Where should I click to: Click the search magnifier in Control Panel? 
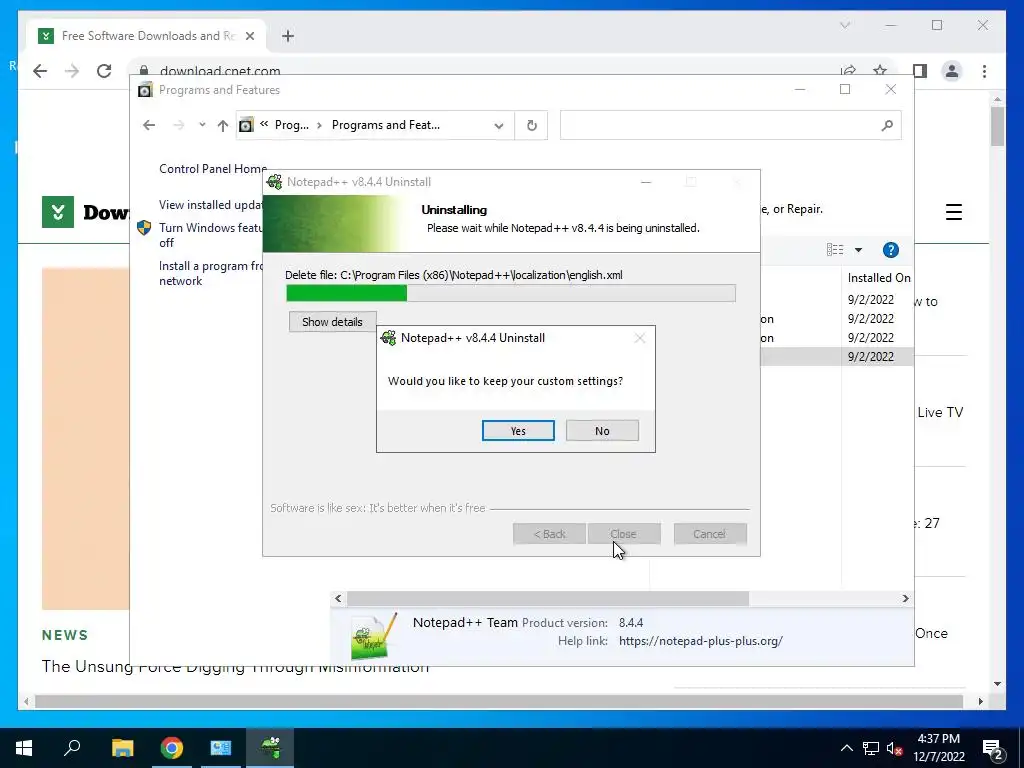tap(887, 125)
